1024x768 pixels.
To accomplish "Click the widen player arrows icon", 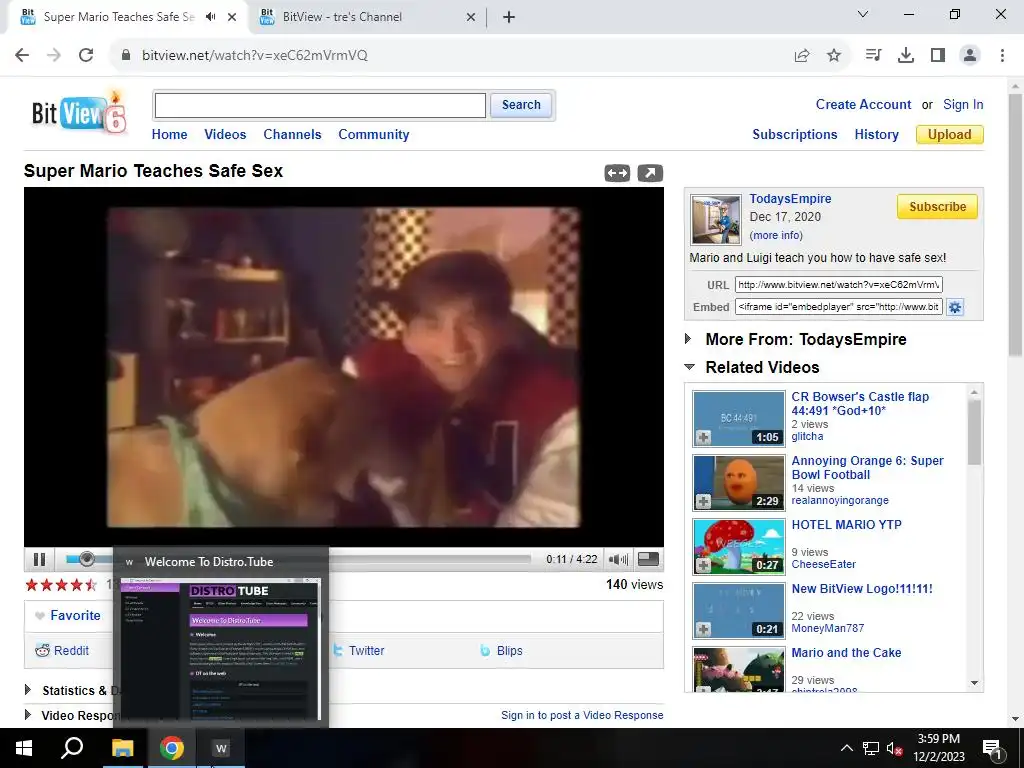I will point(617,173).
